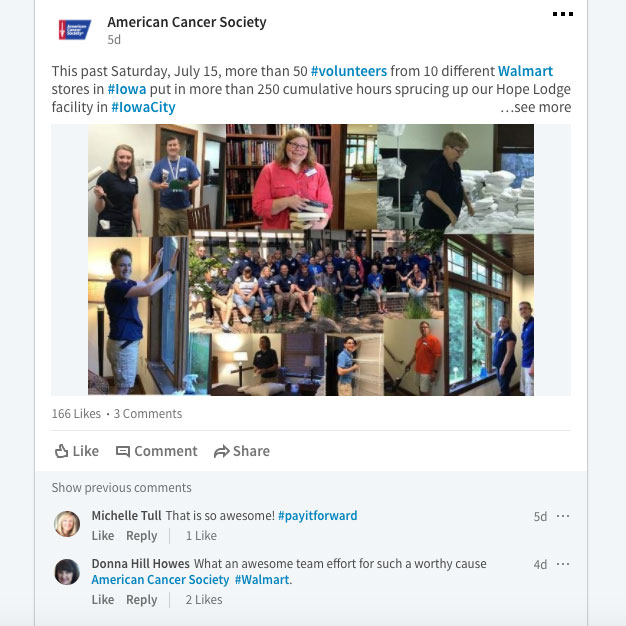The height and width of the screenshot is (626, 626).
Task: Open Michelle Tull's profile picture
Action: [x=67, y=523]
